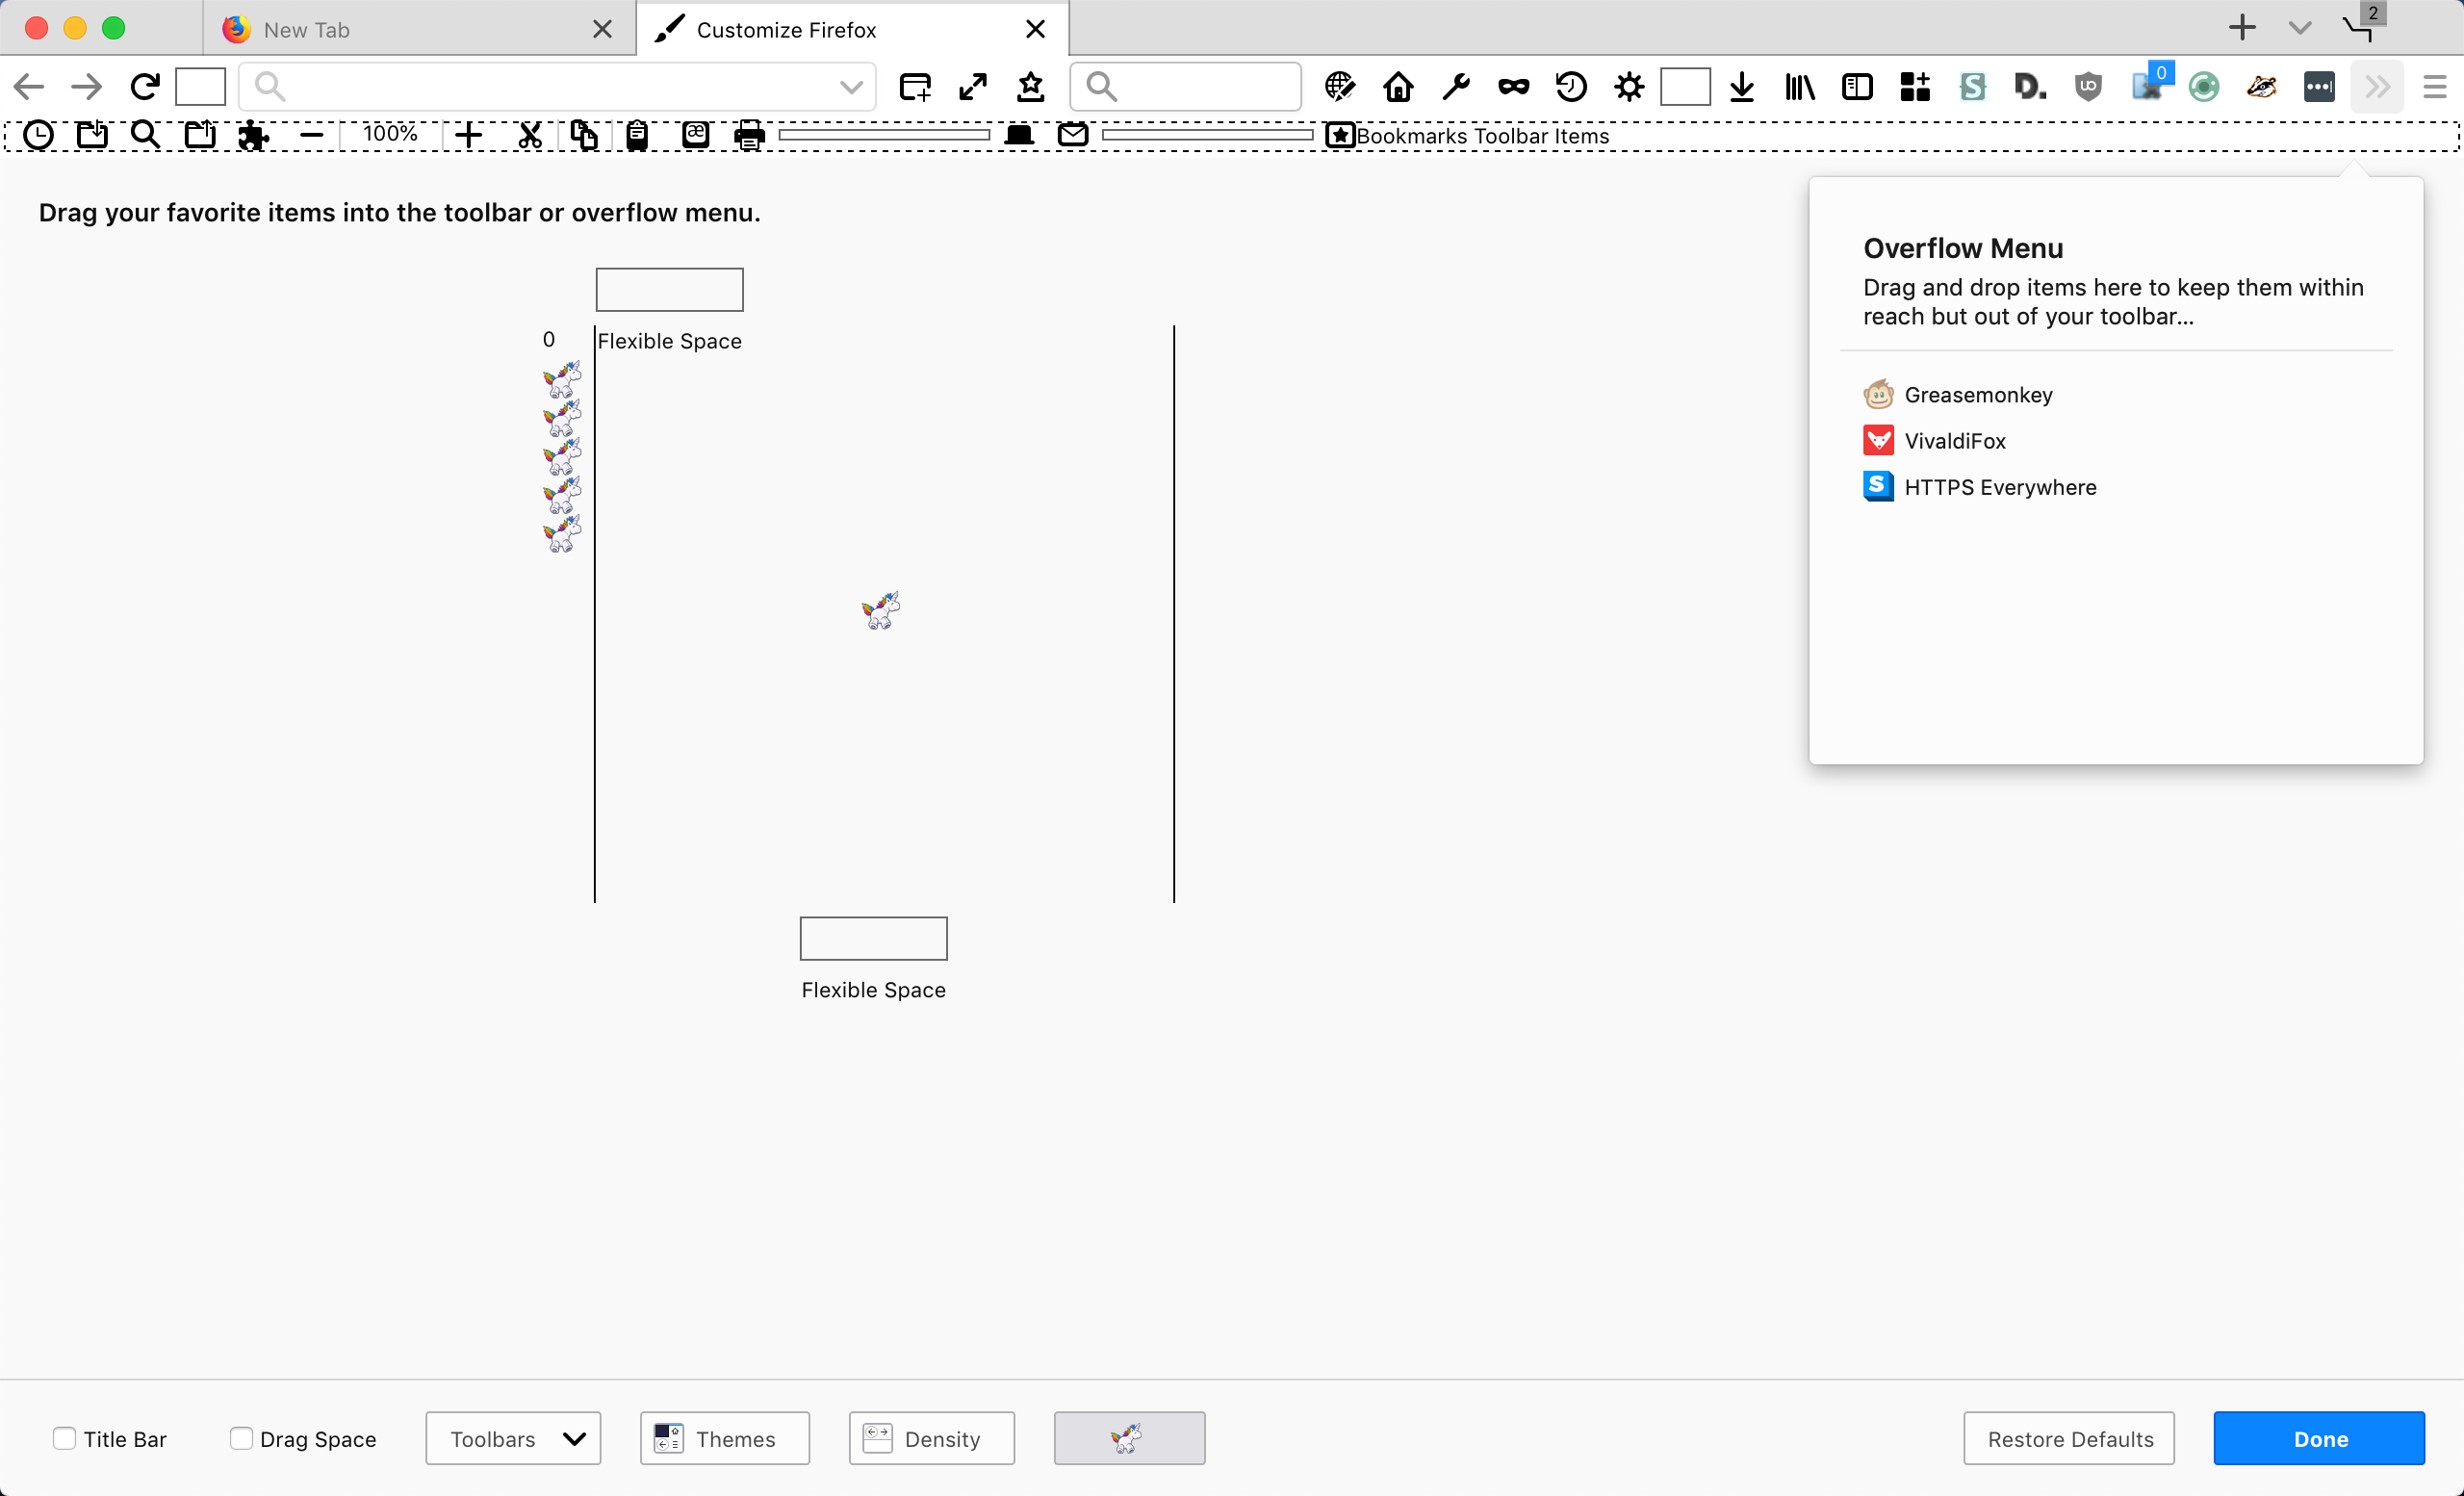Enable the Drag Space checkbox
Image resolution: width=2464 pixels, height=1496 pixels.
click(x=241, y=1438)
